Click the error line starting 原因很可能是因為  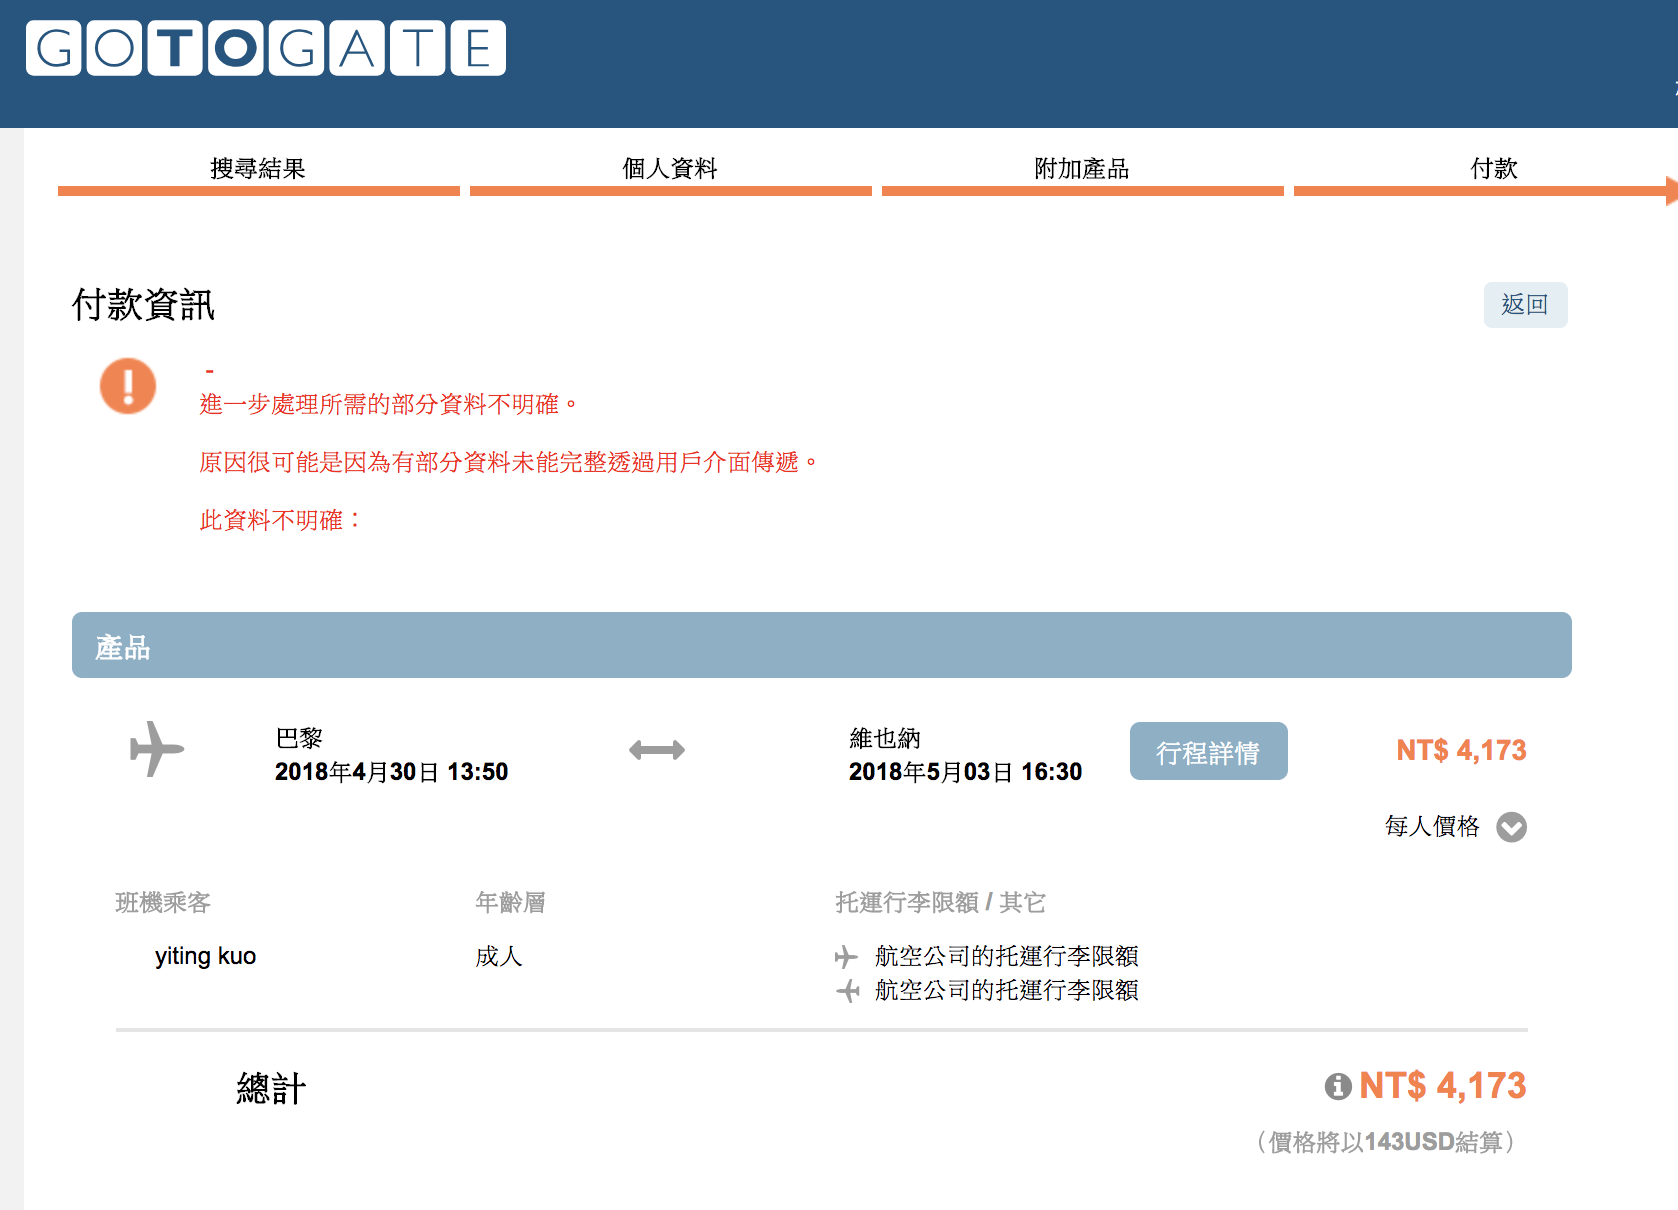(x=509, y=462)
